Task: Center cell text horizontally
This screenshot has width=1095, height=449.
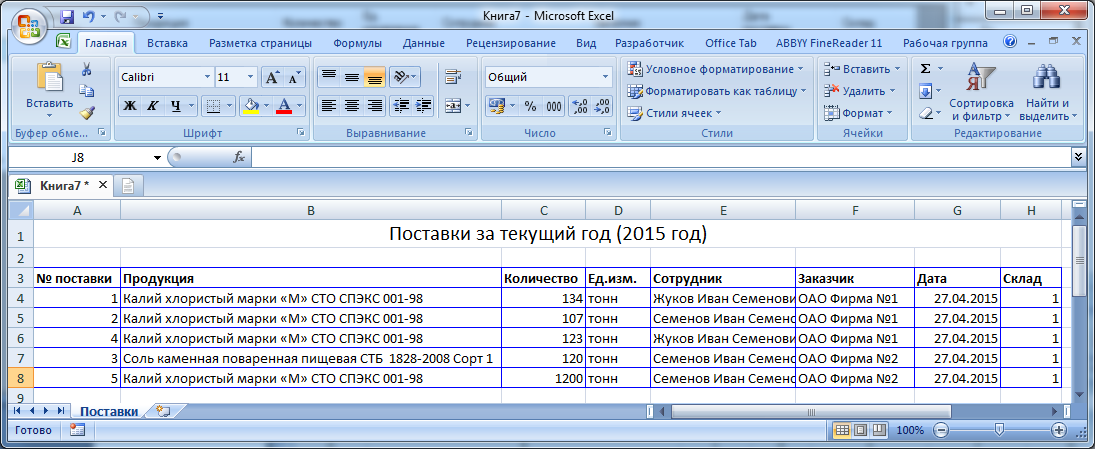Action: pos(352,106)
